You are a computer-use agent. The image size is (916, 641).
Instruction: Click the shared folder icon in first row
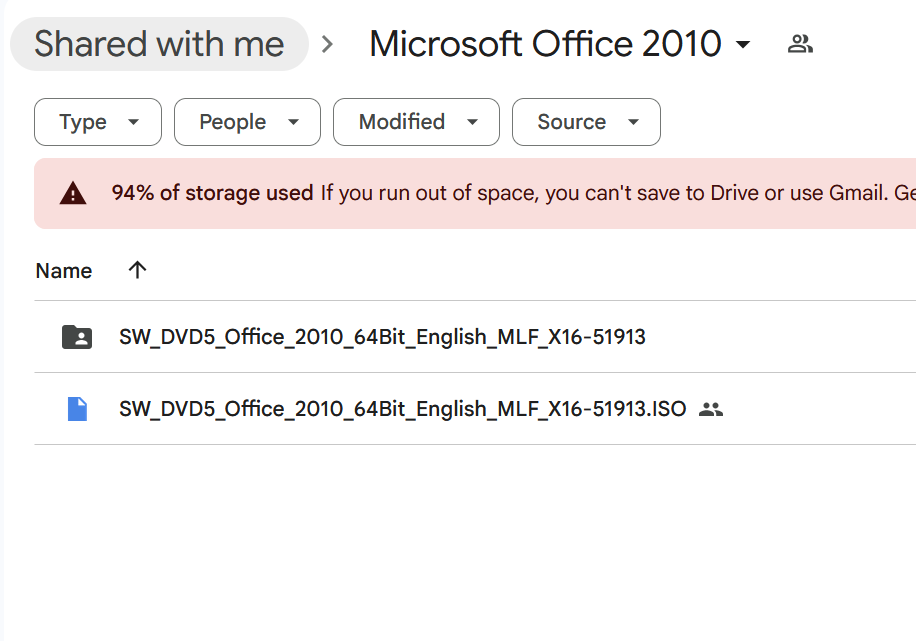coord(77,337)
